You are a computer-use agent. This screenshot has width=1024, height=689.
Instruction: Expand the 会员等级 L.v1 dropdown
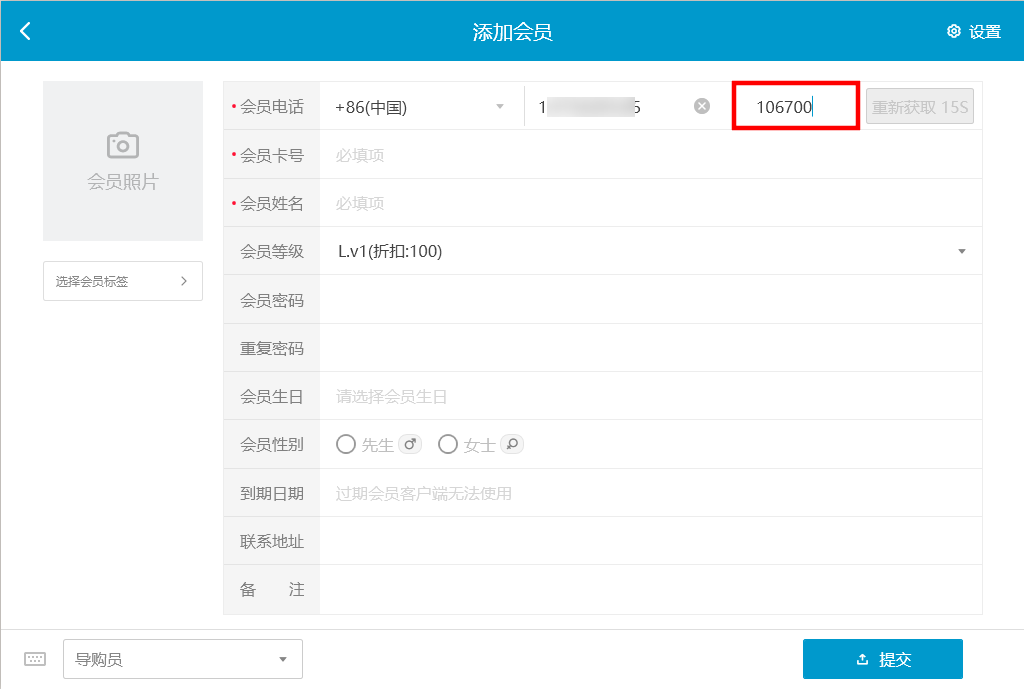pos(650,251)
